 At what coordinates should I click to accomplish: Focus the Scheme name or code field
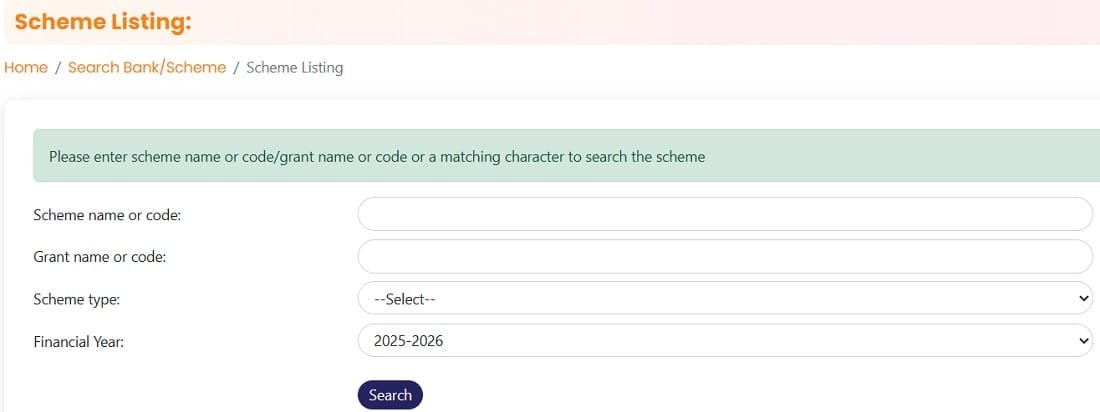(x=724, y=214)
